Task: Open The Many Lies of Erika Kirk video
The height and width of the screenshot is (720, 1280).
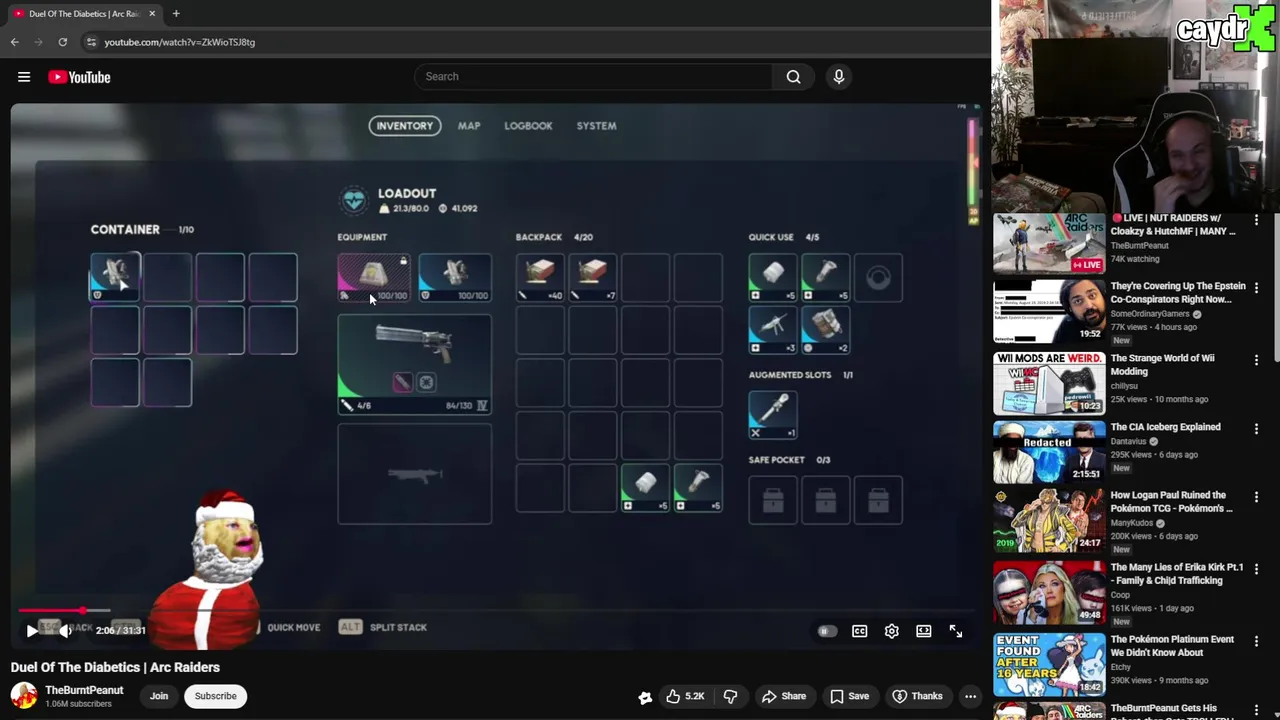Action: [1177, 573]
